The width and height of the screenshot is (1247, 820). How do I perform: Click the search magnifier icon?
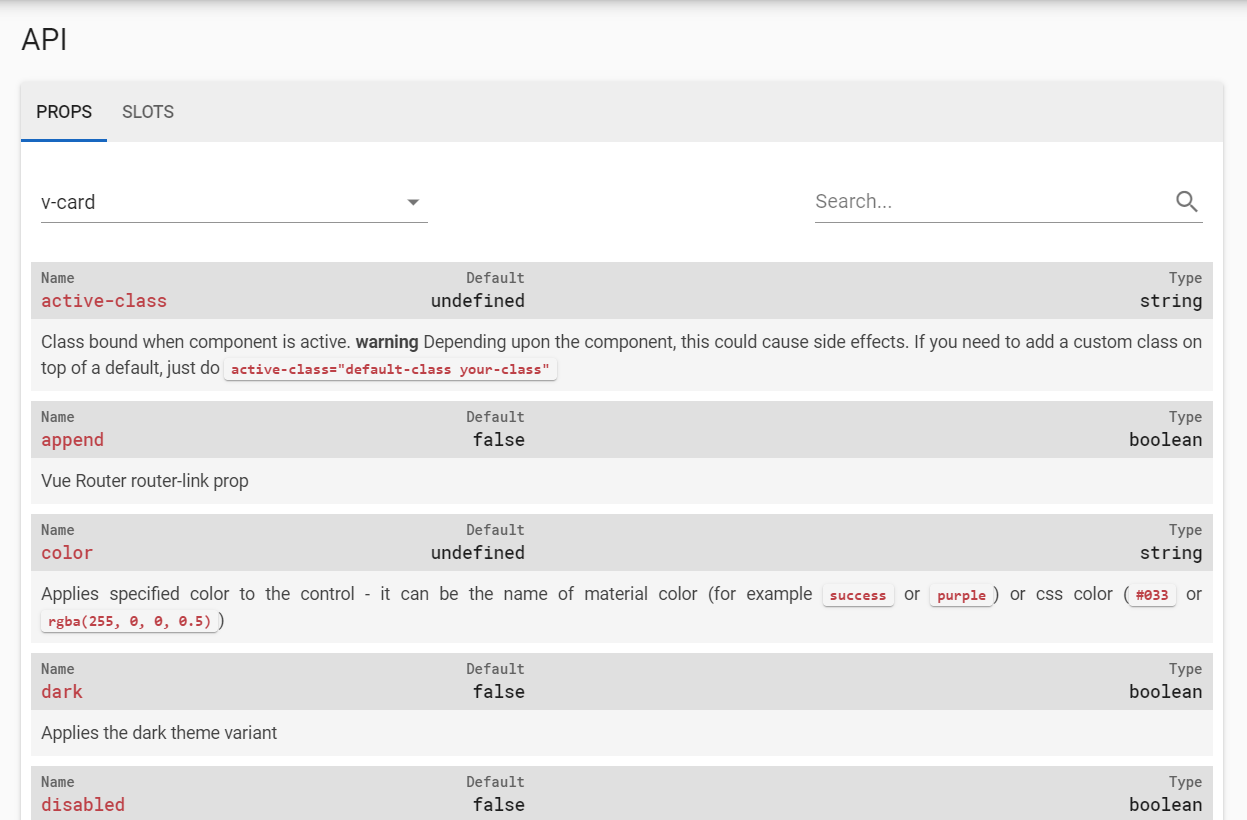tap(1186, 201)
